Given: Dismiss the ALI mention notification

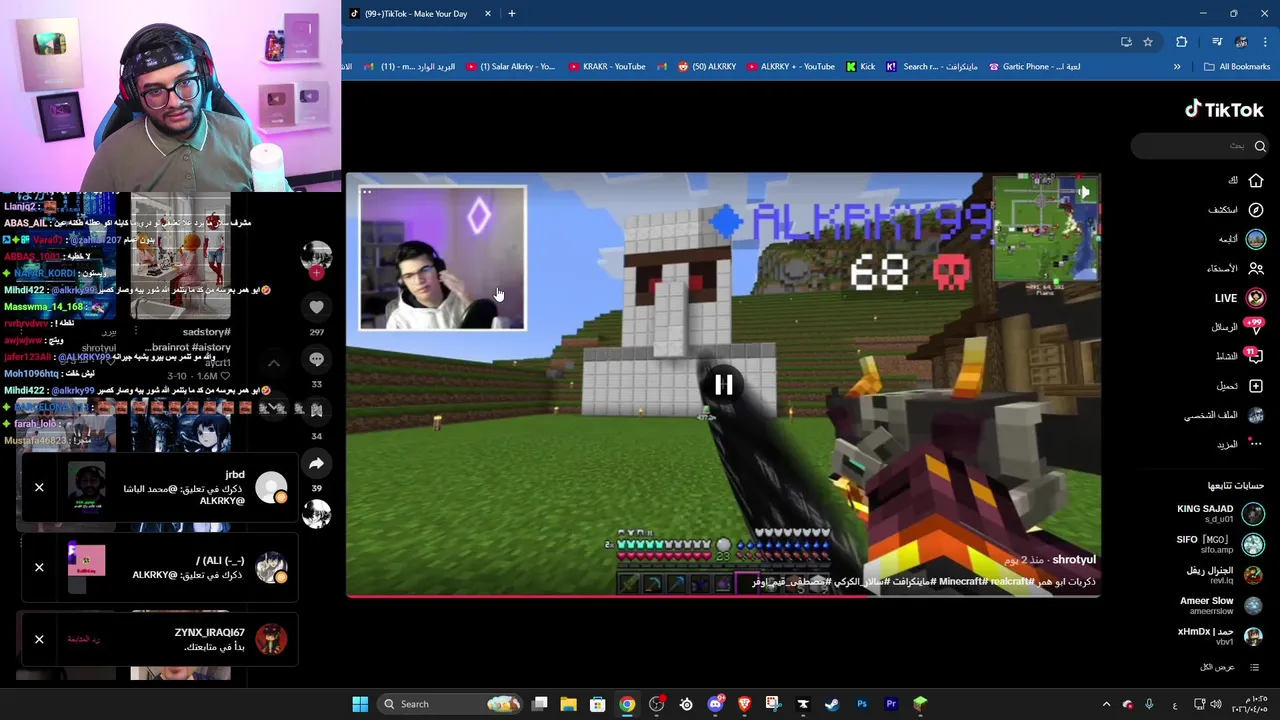Looking at the screenshot, I should point(39,567).
